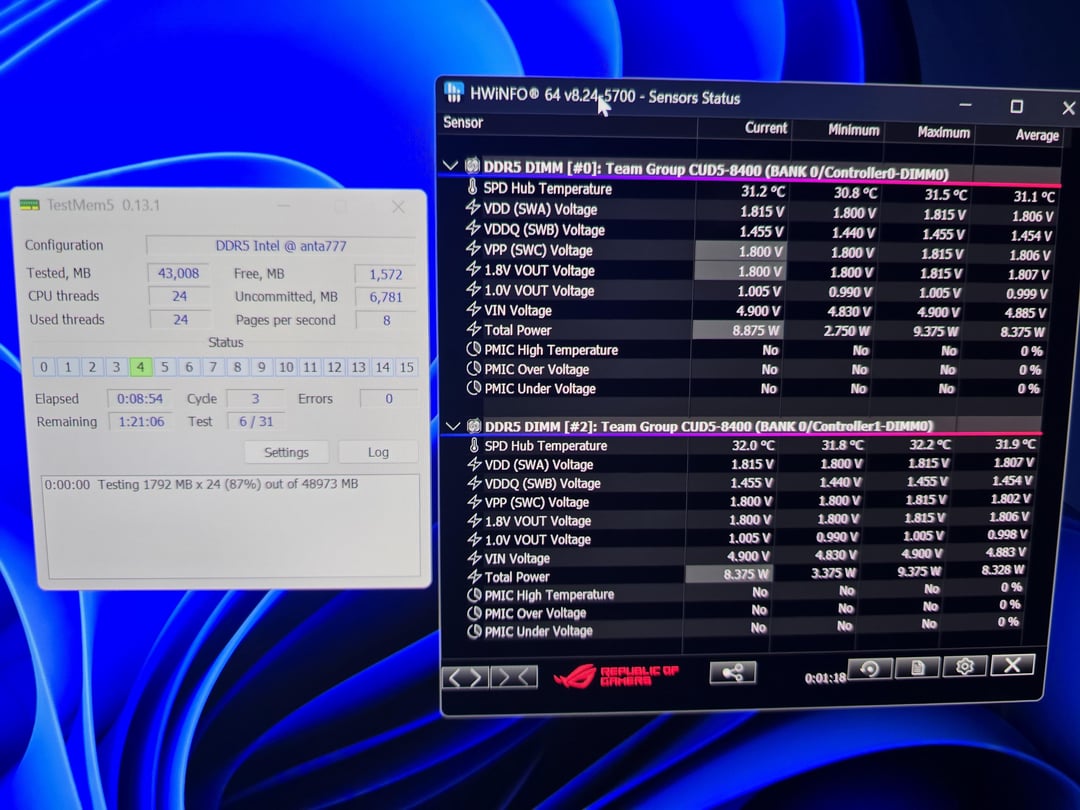Click circle icon beside DIMM #0 PMIC High Temperature

(x=474, y=349)
